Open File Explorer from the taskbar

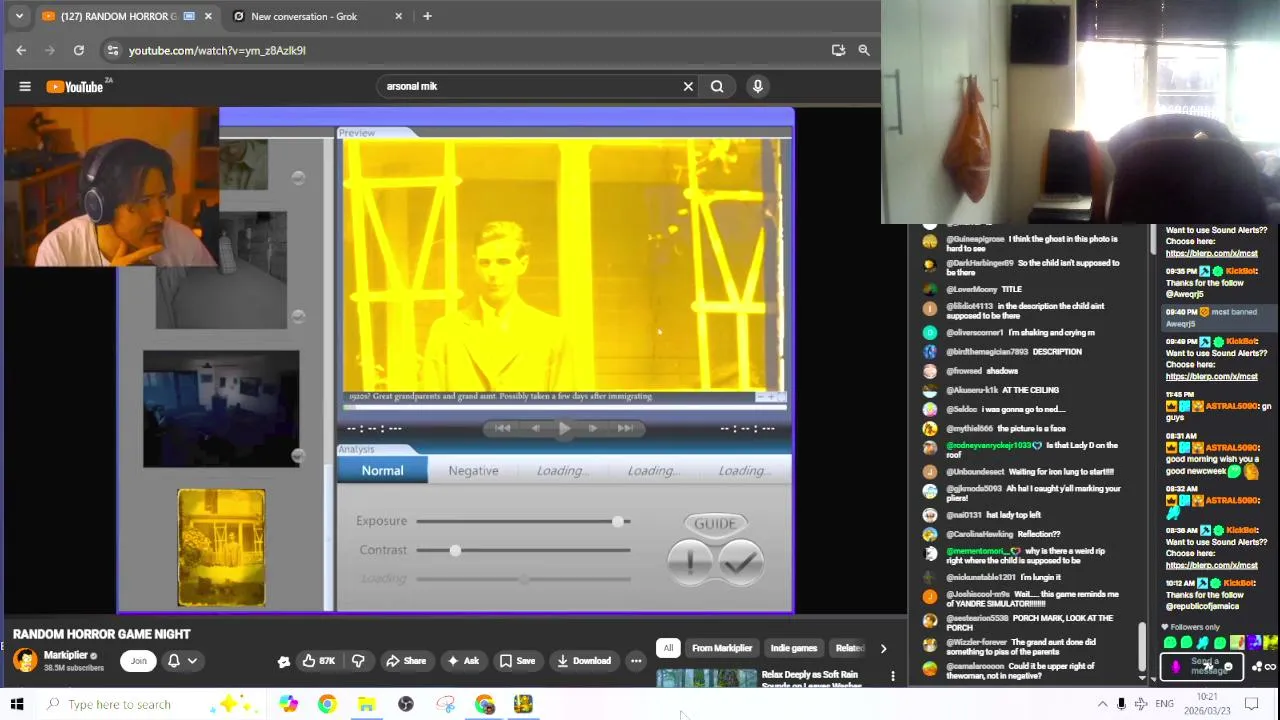[366, 704]
